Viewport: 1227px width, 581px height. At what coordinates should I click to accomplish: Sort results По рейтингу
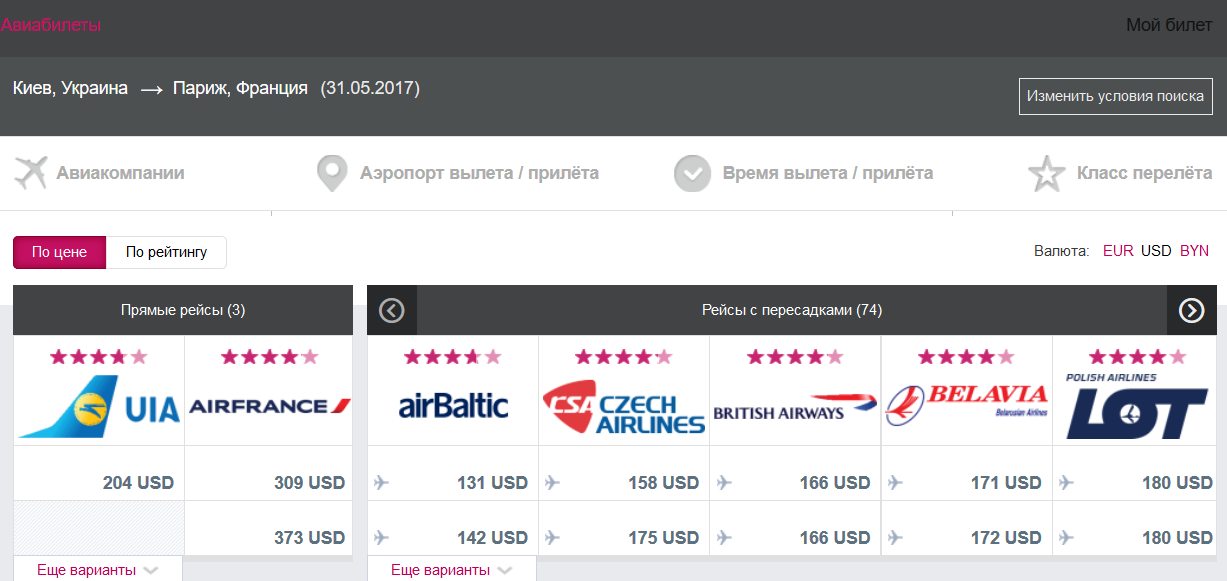coord(166,252)
